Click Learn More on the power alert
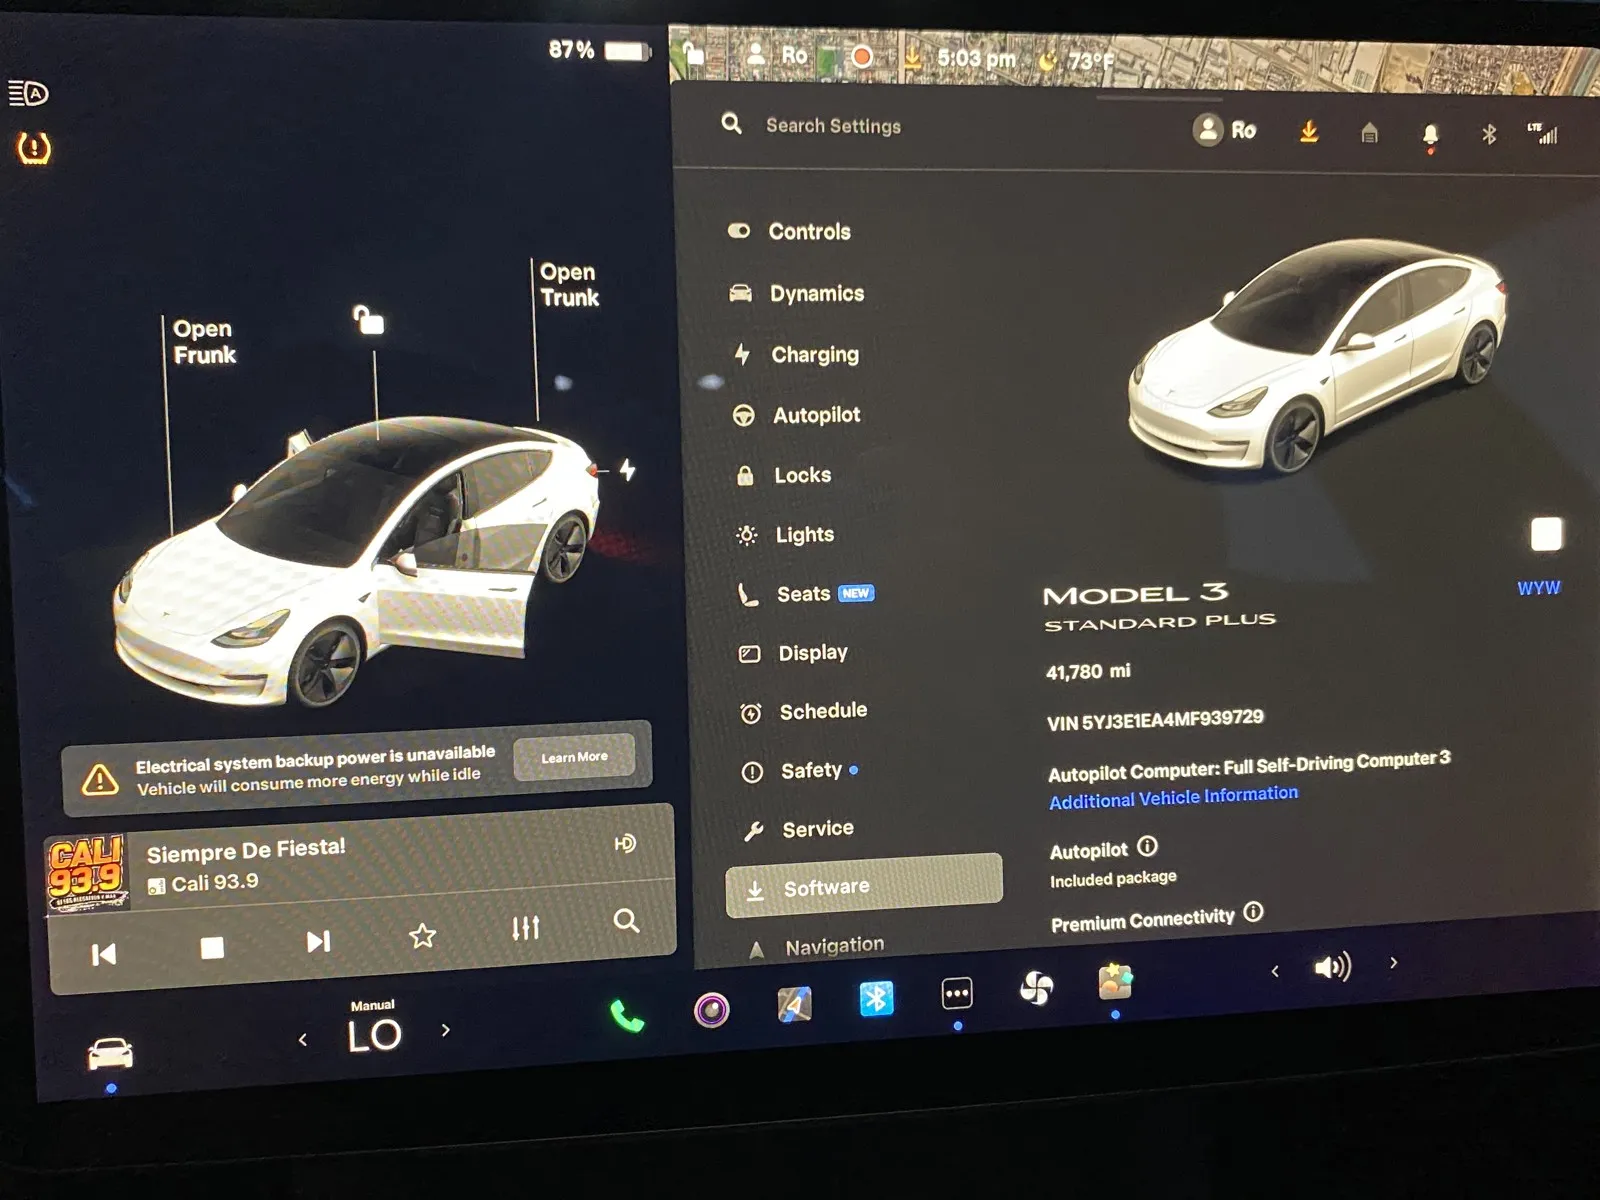 574,758
